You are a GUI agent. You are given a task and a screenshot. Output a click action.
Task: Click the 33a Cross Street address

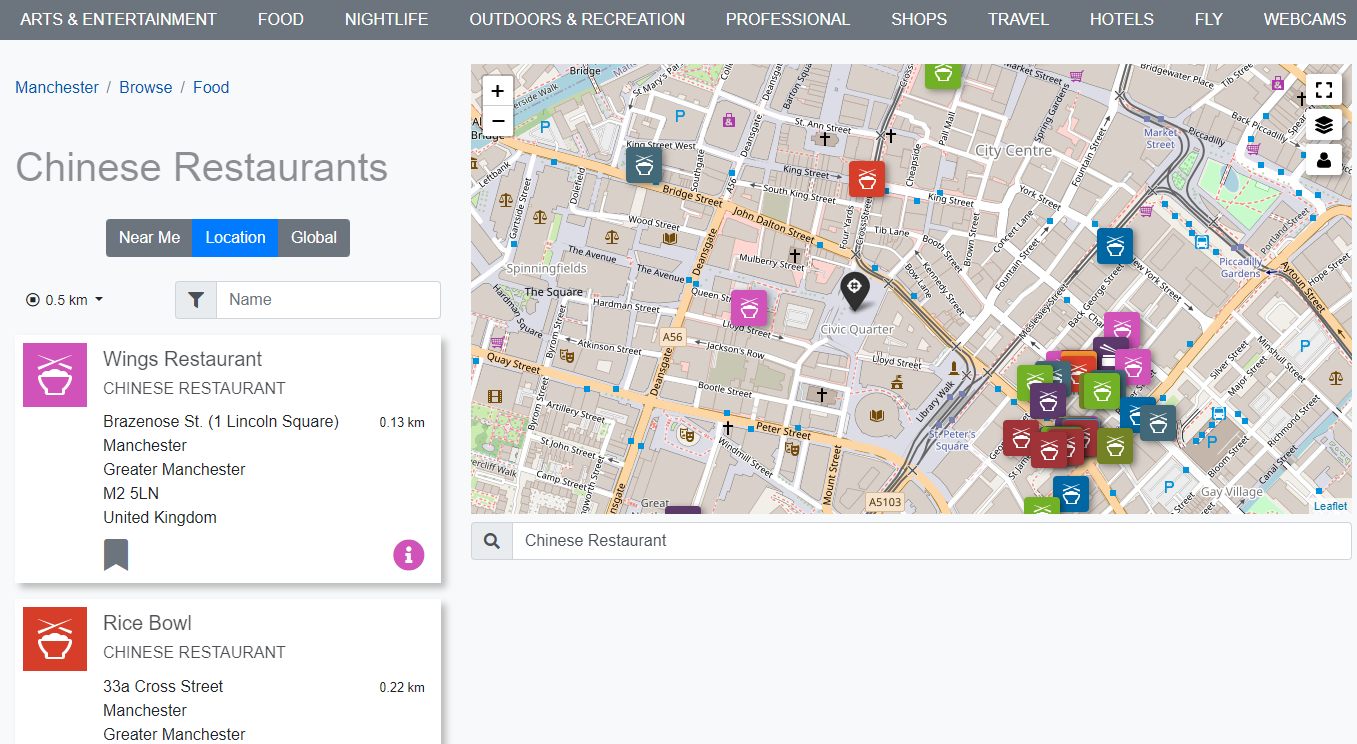point(163,687)
